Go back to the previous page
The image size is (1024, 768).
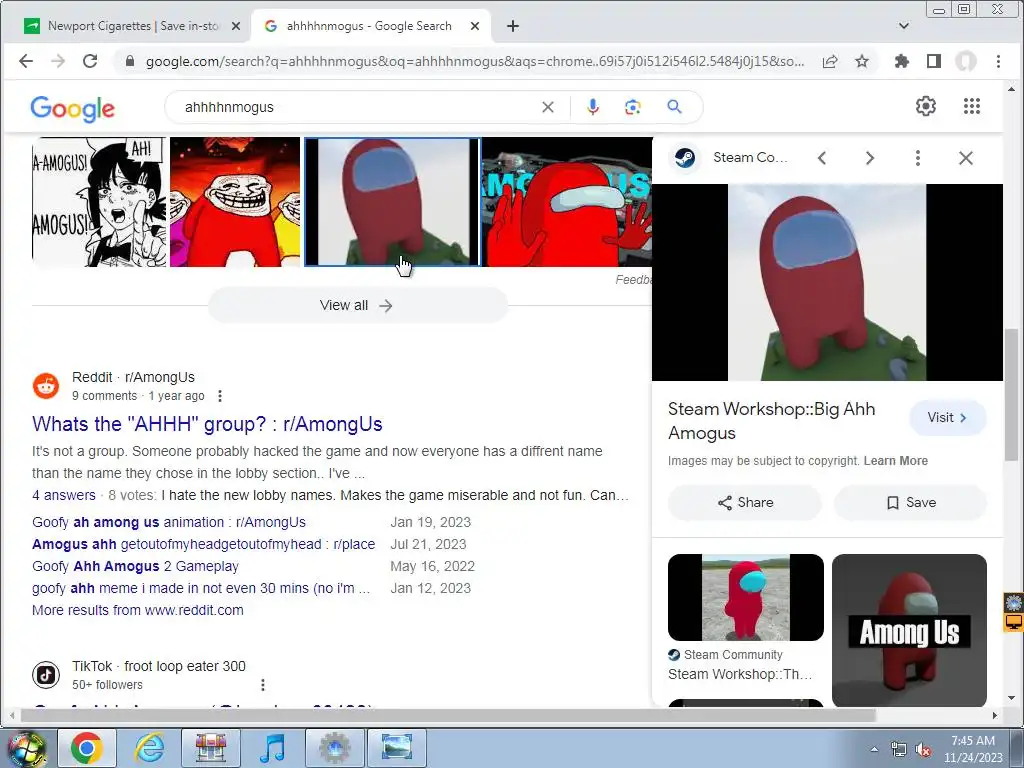(x=26, y=61)
